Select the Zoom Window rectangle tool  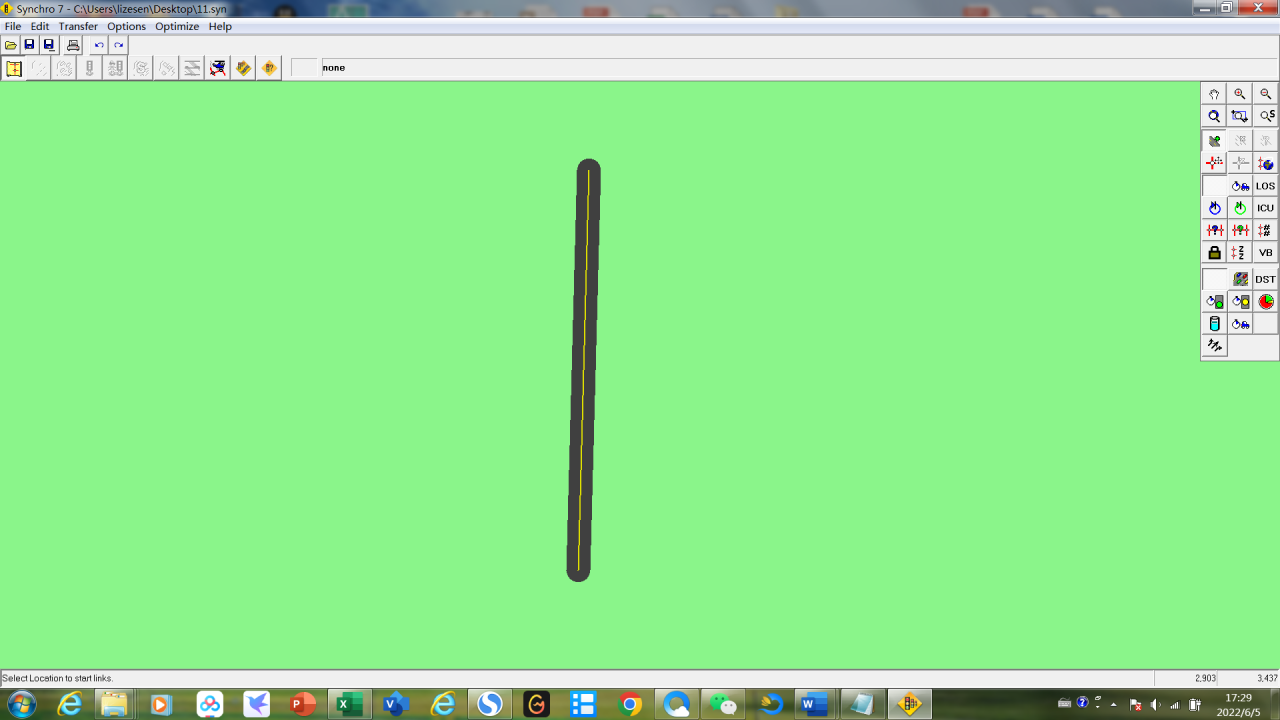[1240, 116]
